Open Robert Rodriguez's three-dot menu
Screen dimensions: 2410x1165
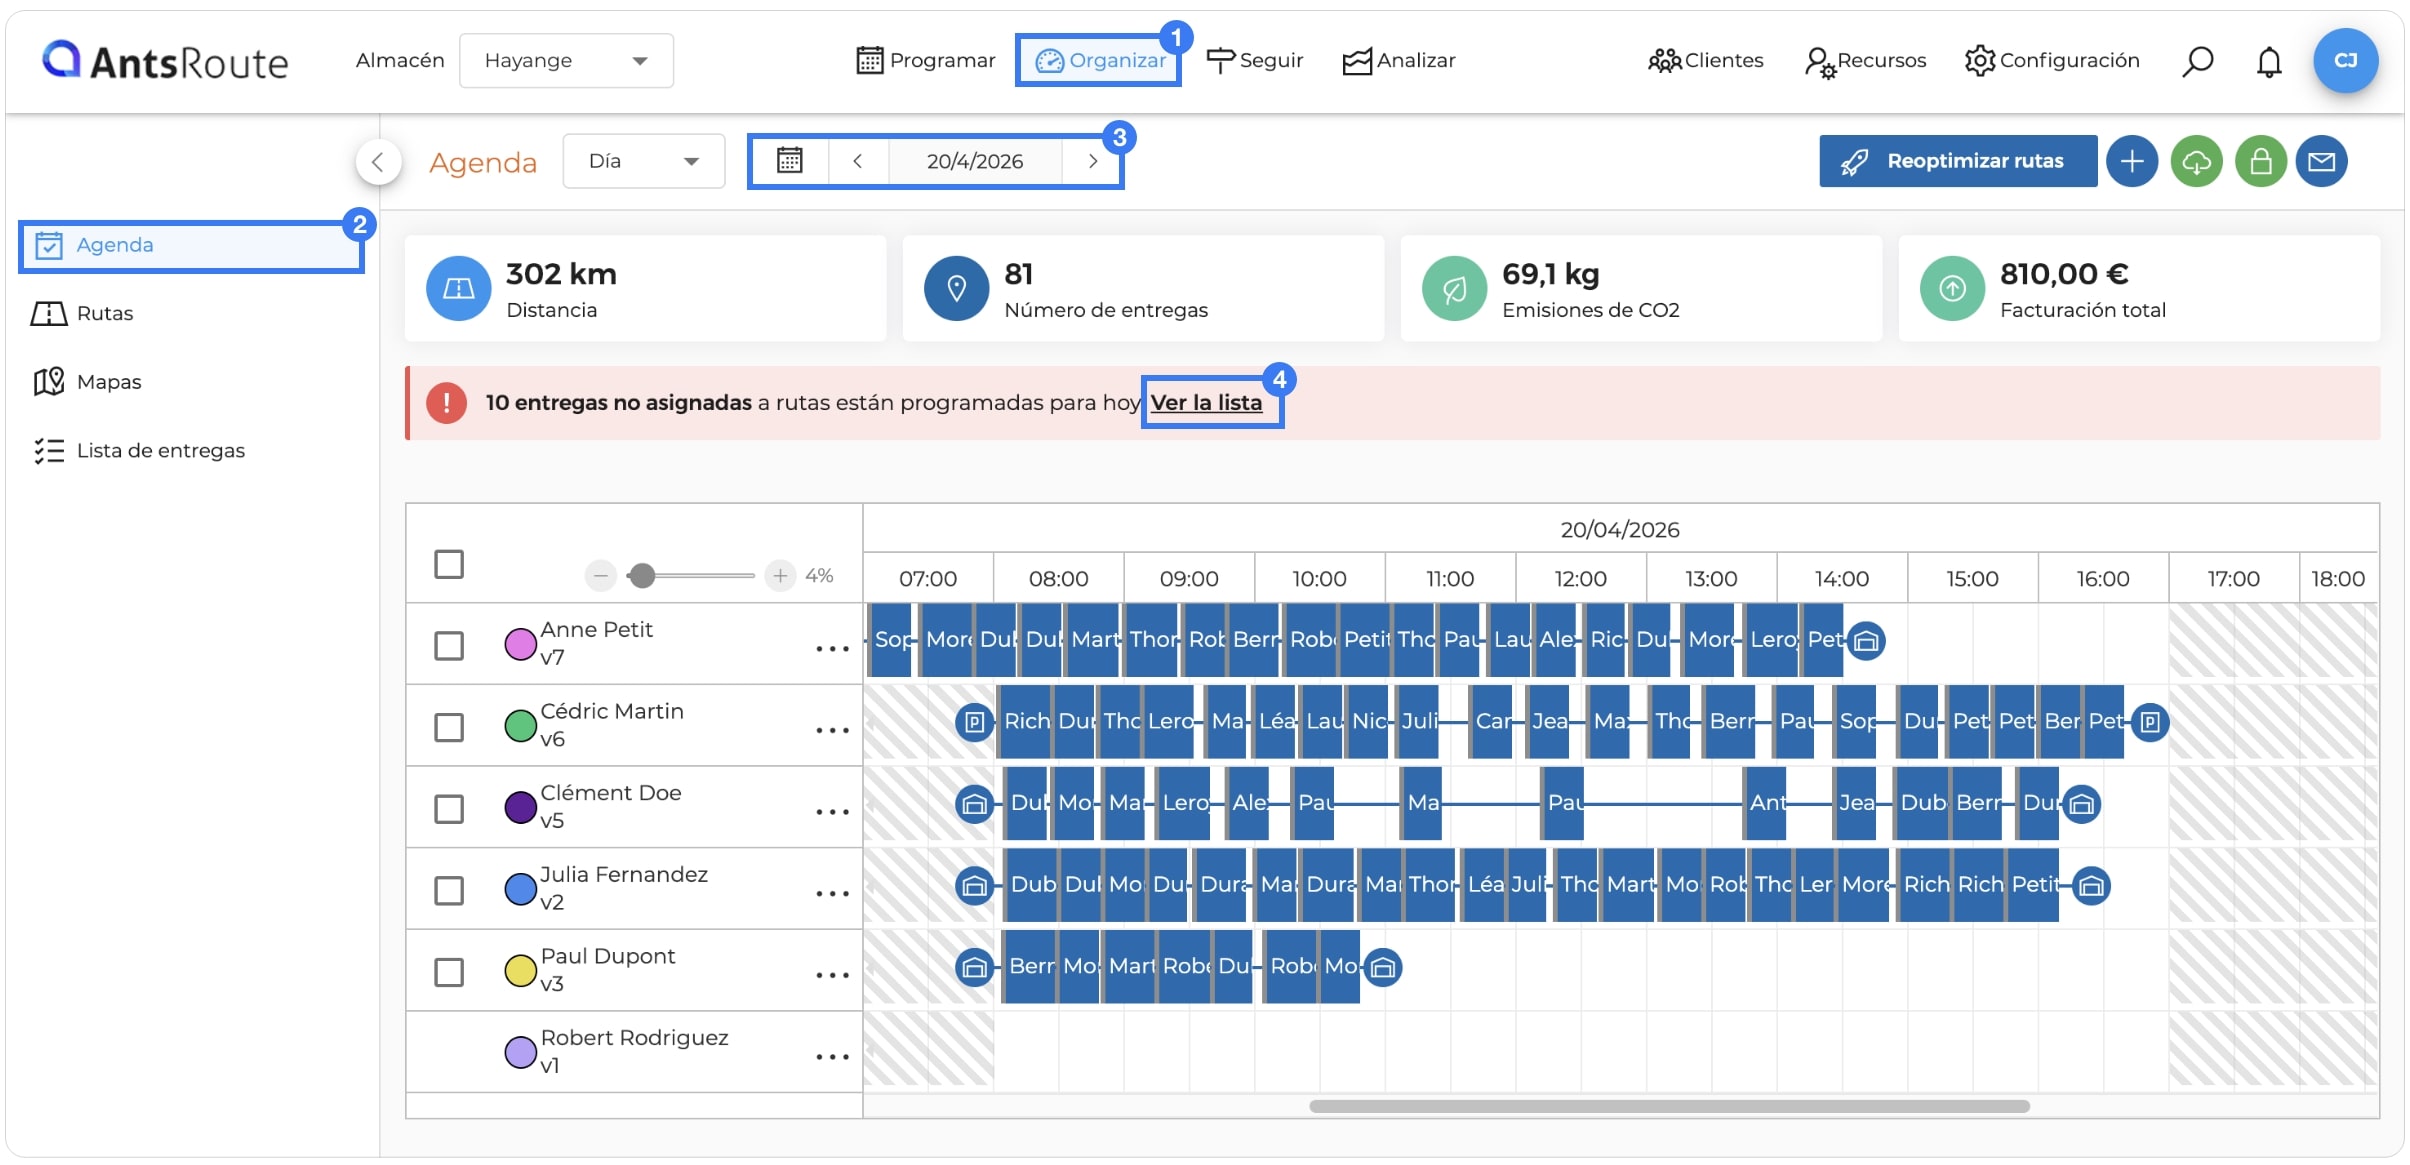point(832,1057)
